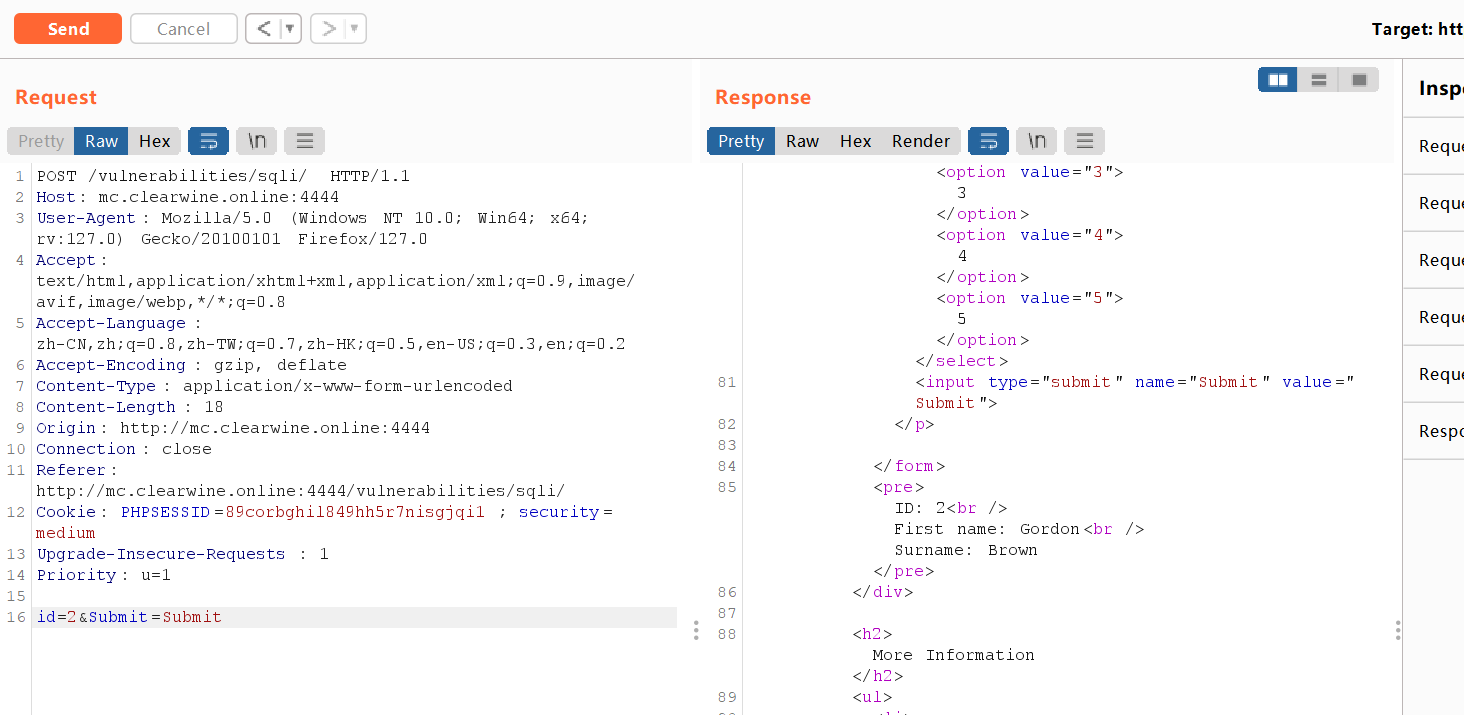Click the </pre> closing tag
1464x715 pixels.
point(904,571)
